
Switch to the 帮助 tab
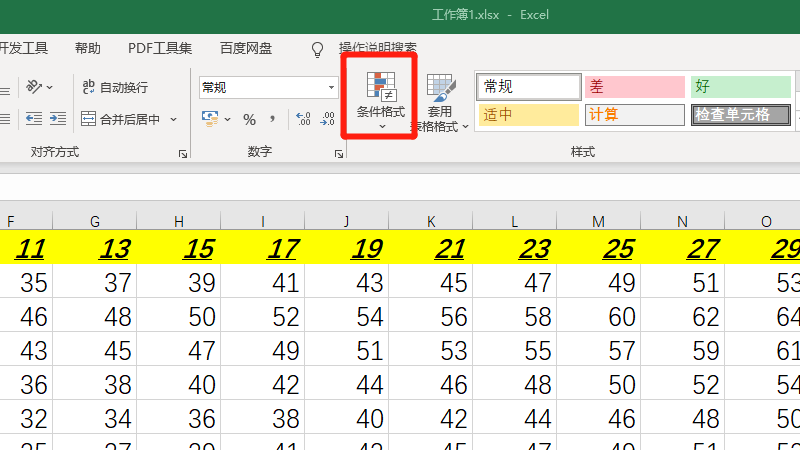tap(88, 48)
